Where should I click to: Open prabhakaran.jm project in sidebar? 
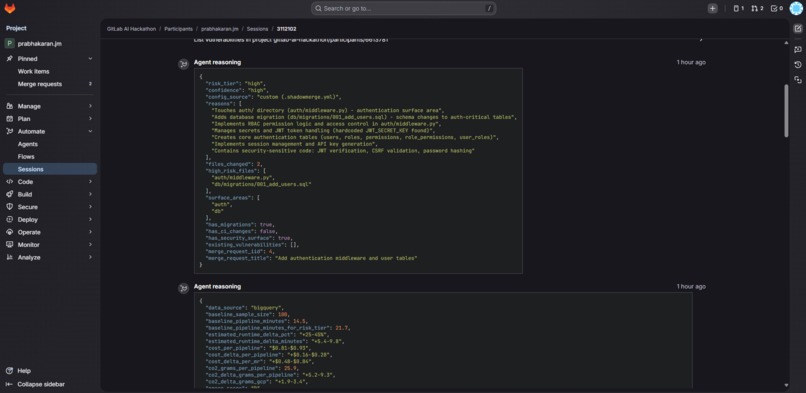pos(50,44)
